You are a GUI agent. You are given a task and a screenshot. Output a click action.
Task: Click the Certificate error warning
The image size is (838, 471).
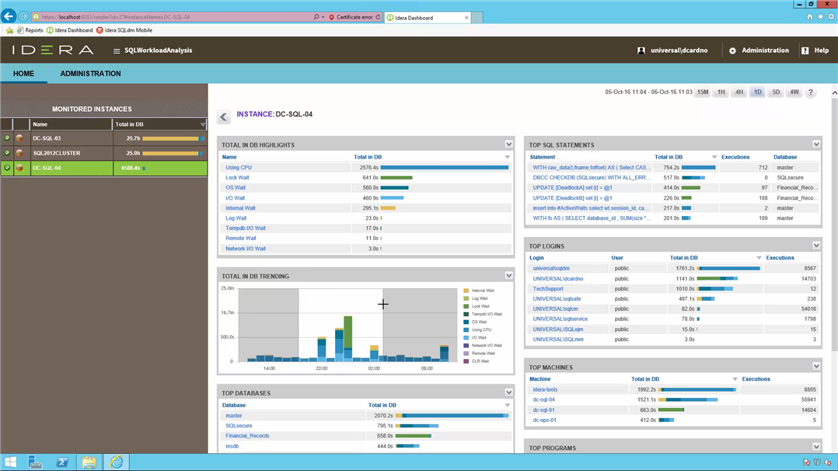[351, 17]
